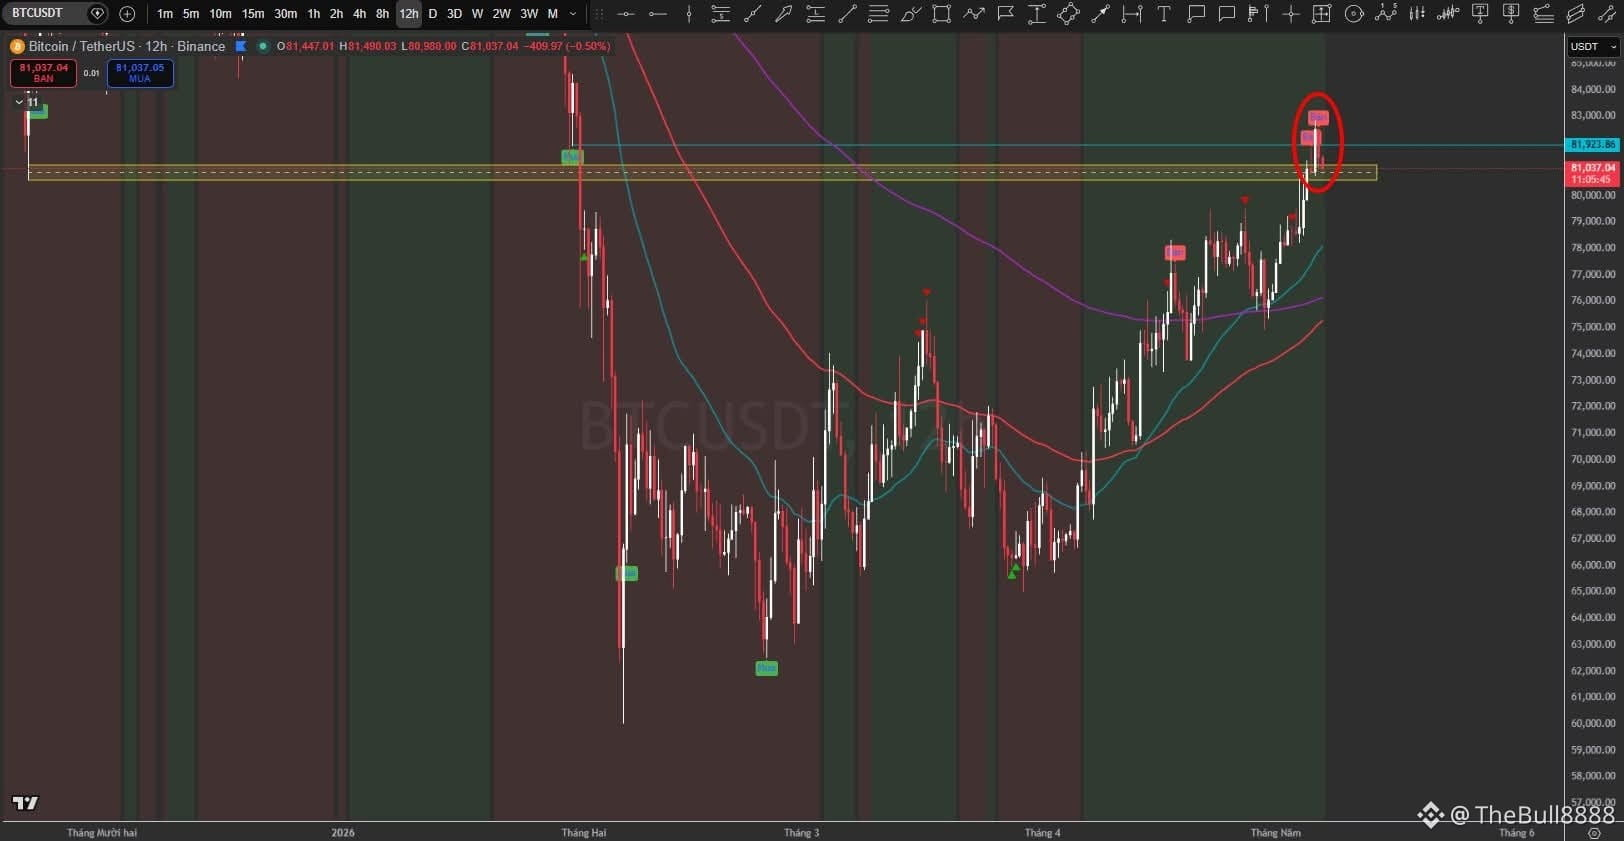The height and width of the screenshot is (841, 1624).
Task: Choose the W weekly timeframe
Action: 477,14
